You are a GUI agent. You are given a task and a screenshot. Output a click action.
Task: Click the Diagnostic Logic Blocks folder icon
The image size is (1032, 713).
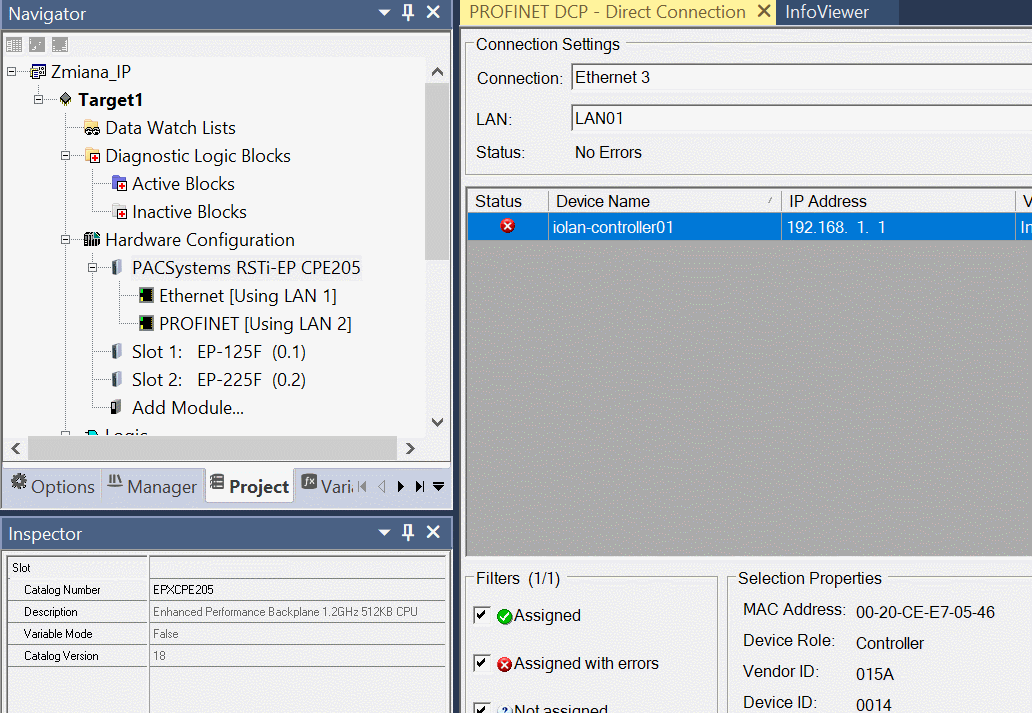click(x=93, y=156)
